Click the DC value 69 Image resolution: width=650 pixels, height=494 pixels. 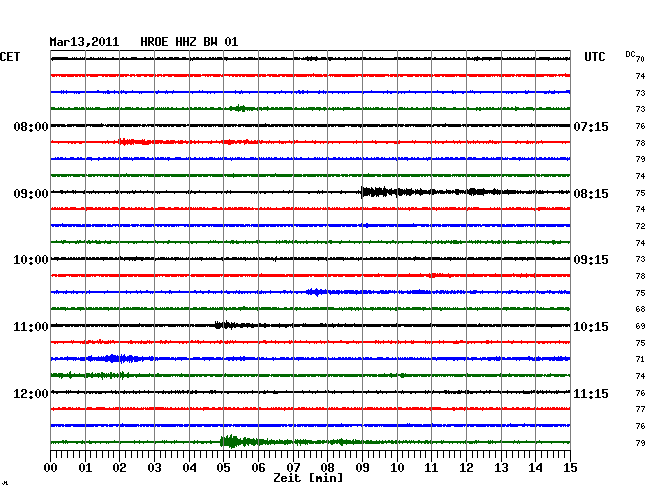pyautogui.click(x=640, y=326)
